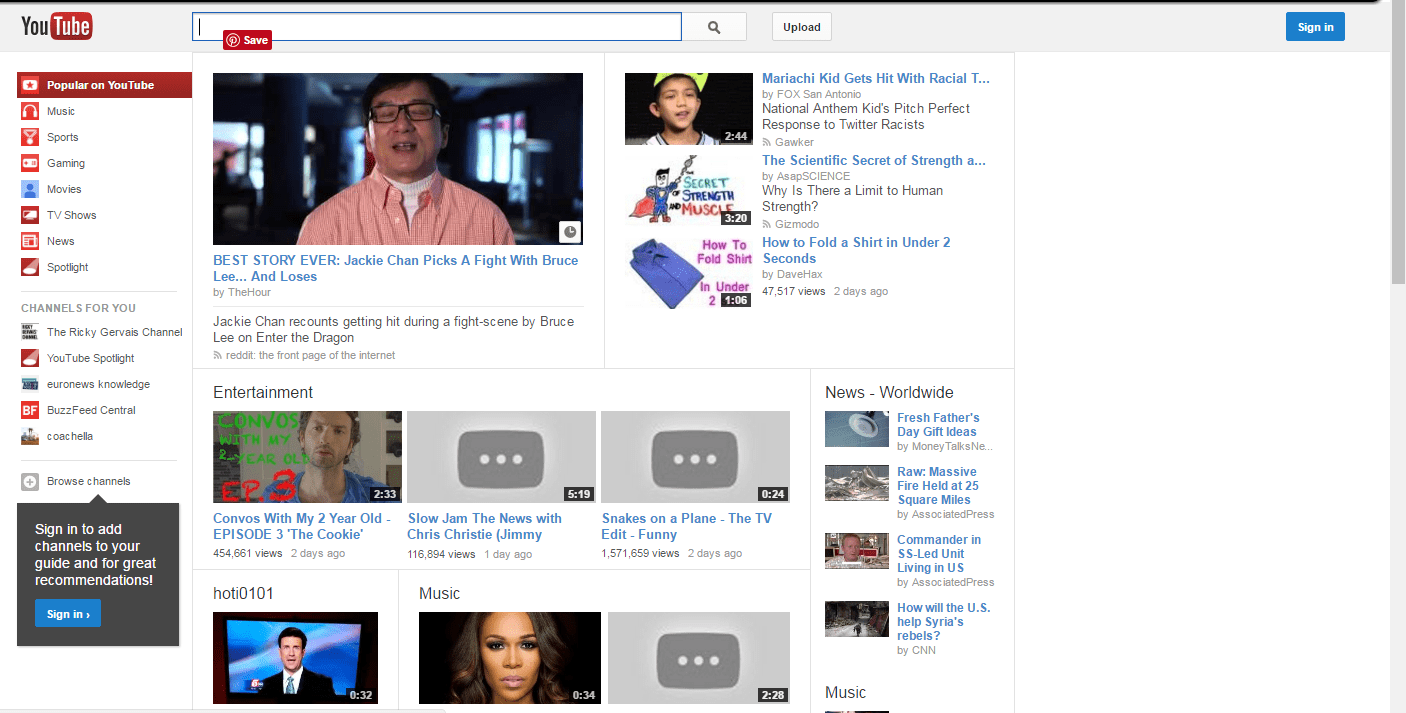Click the blue Sign in button in header
The height and width of the screenshot is (713, 1406).
pyautogui.click(x=1315, y=27)
